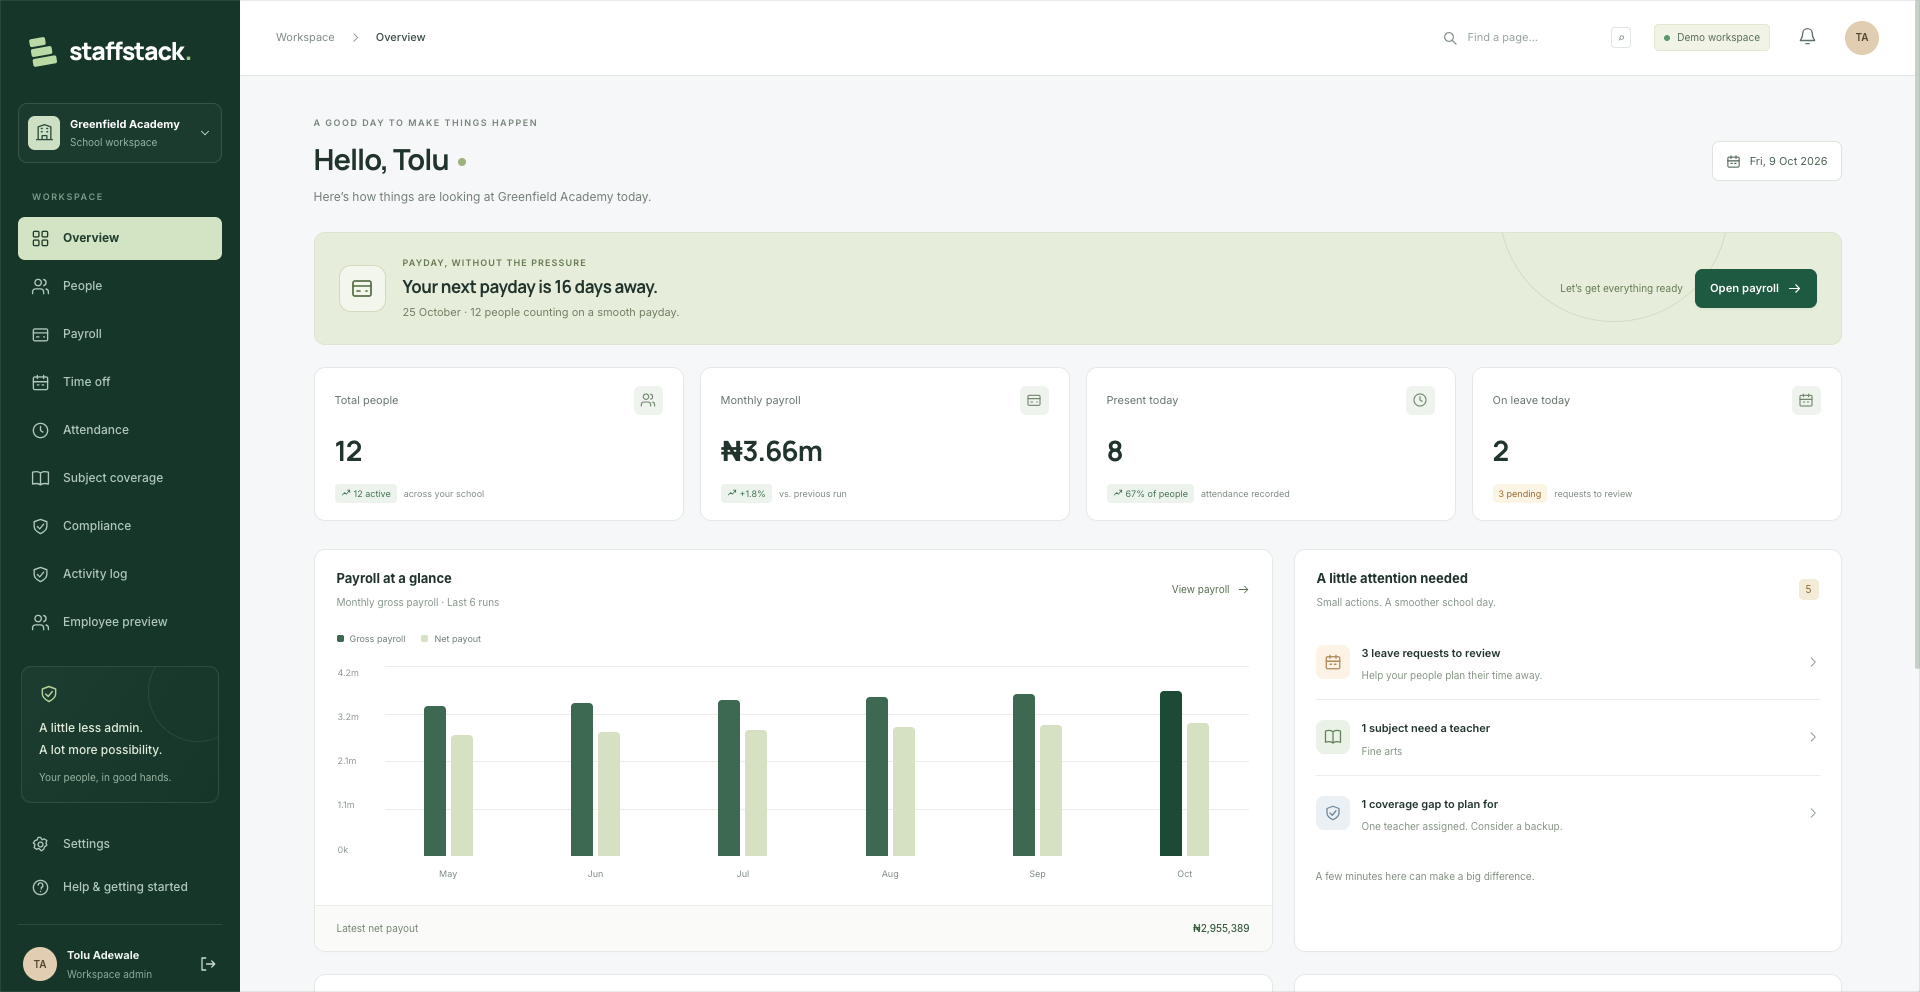This screenshot has width=1920, height=992.
Task: Click the staffstack logo icon
Action: click(x=43, y=51)
